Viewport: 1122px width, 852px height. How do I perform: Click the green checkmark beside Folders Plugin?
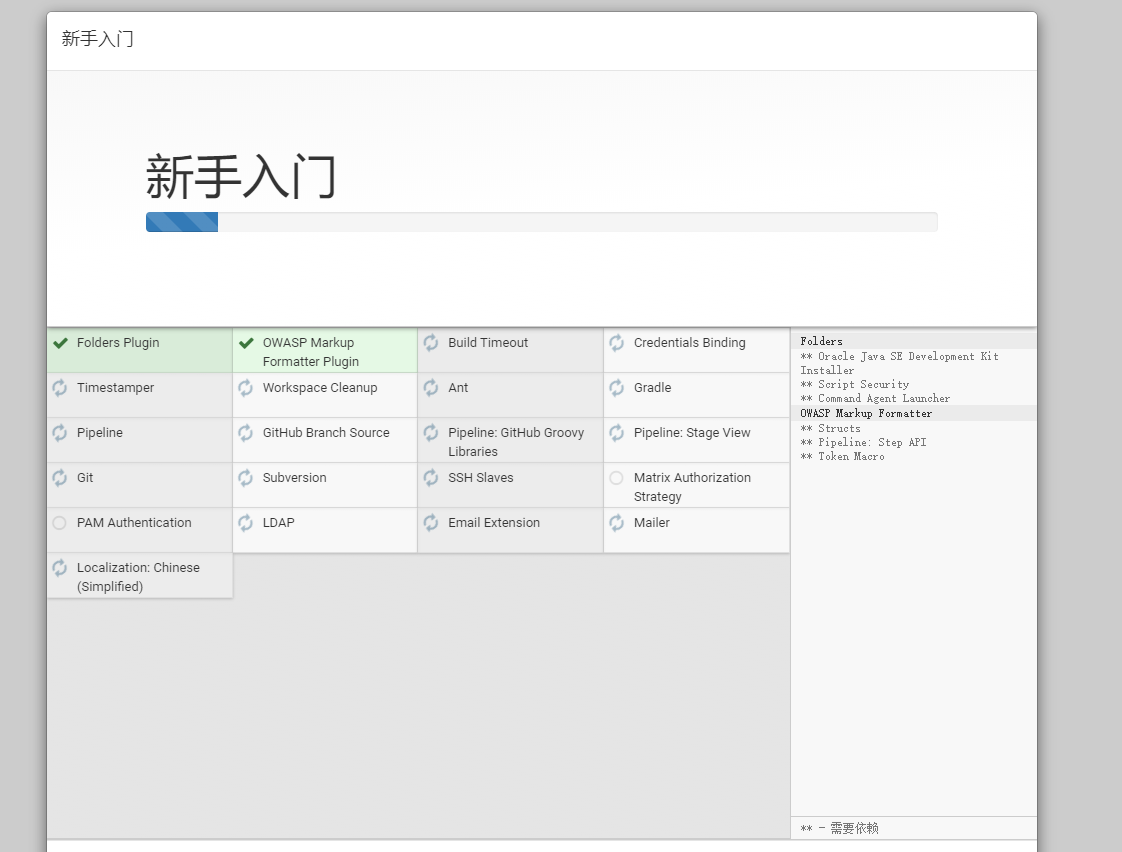[61, 343]
